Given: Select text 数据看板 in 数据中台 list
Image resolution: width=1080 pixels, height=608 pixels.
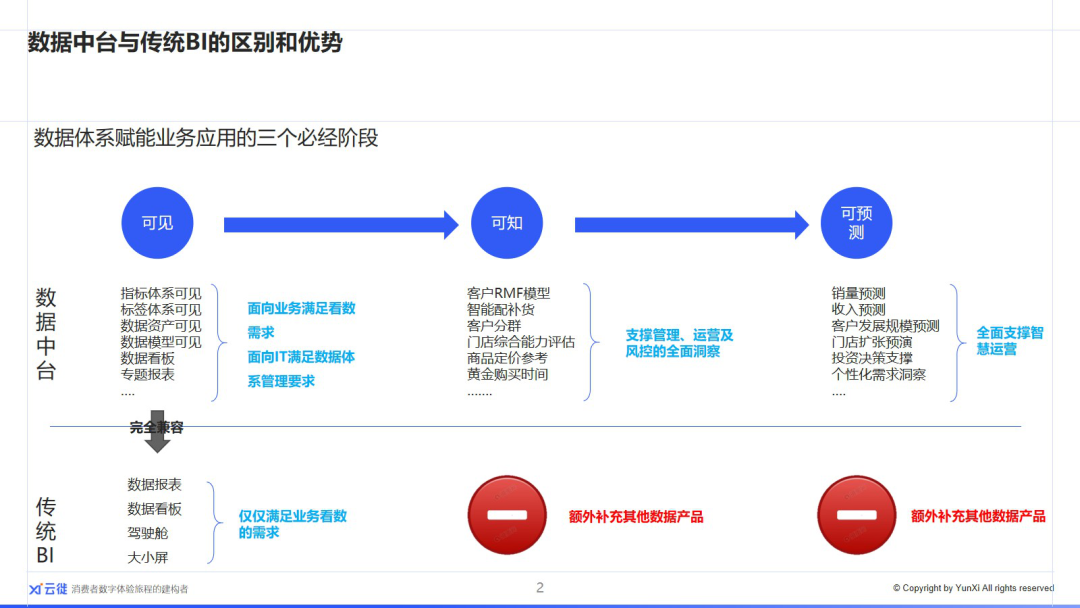Looking at the screenshot, I should click(147, 358).
